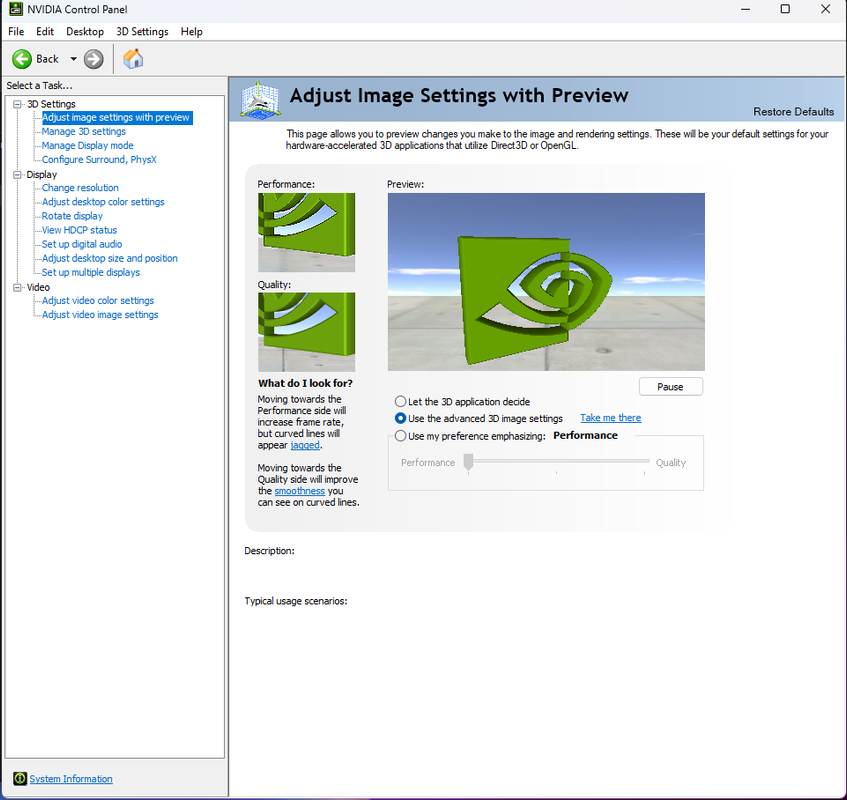Click the Display tree label

pyautogui.click(x=42, y=174)
